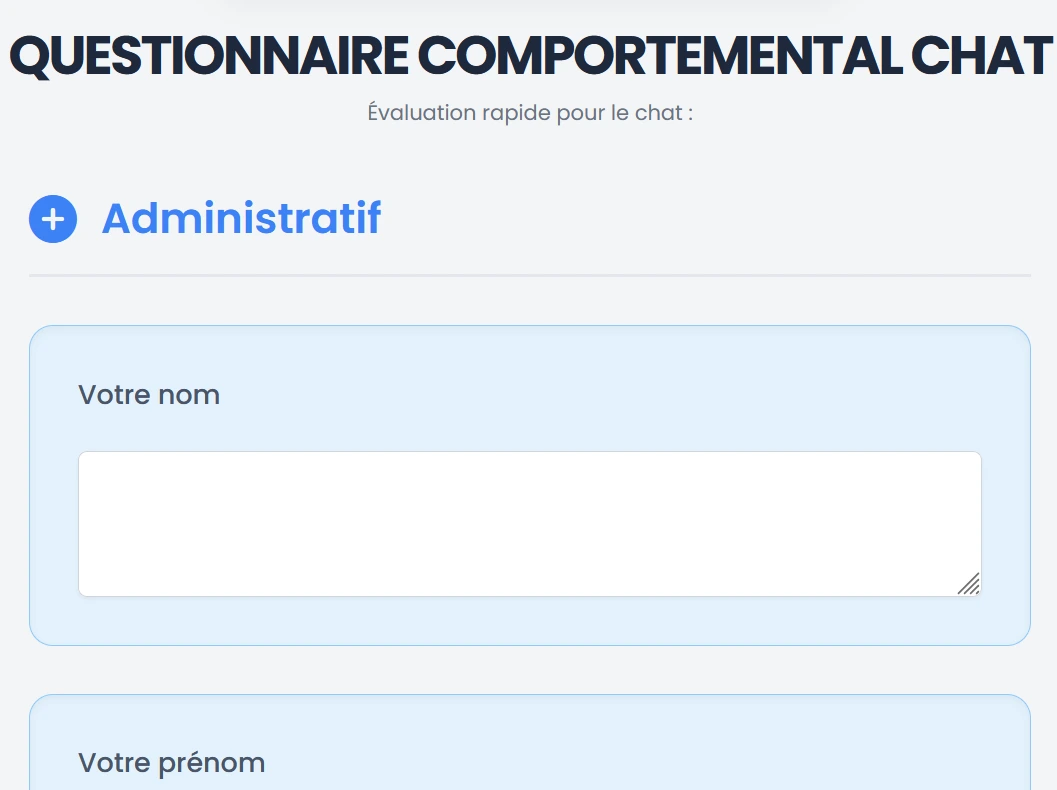Click the word "nom" in the first label

(x=192, y=395)
